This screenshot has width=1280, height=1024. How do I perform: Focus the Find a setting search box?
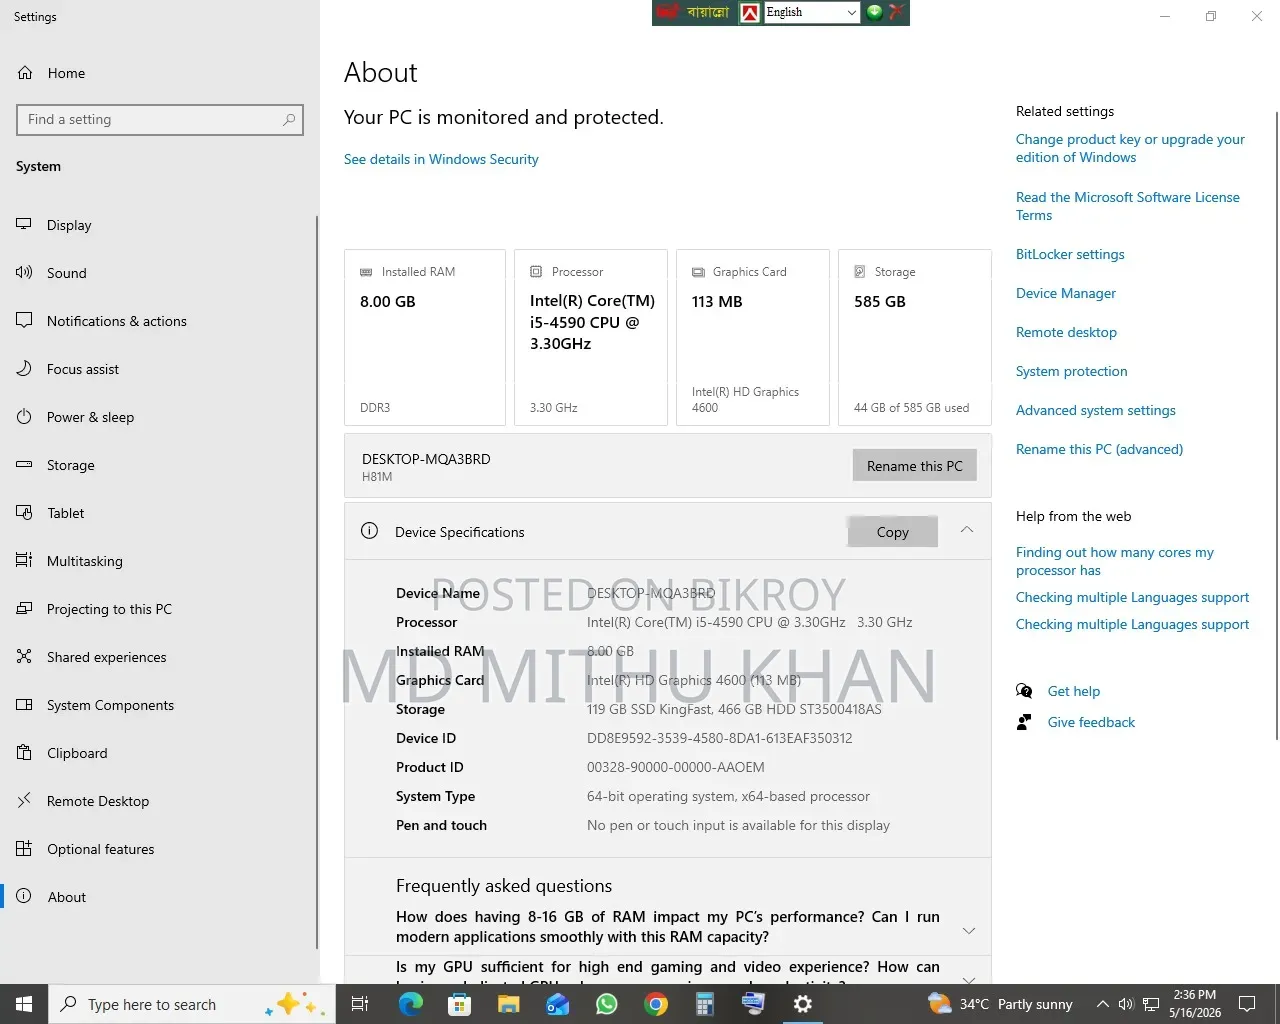click(x=160, y=119)
